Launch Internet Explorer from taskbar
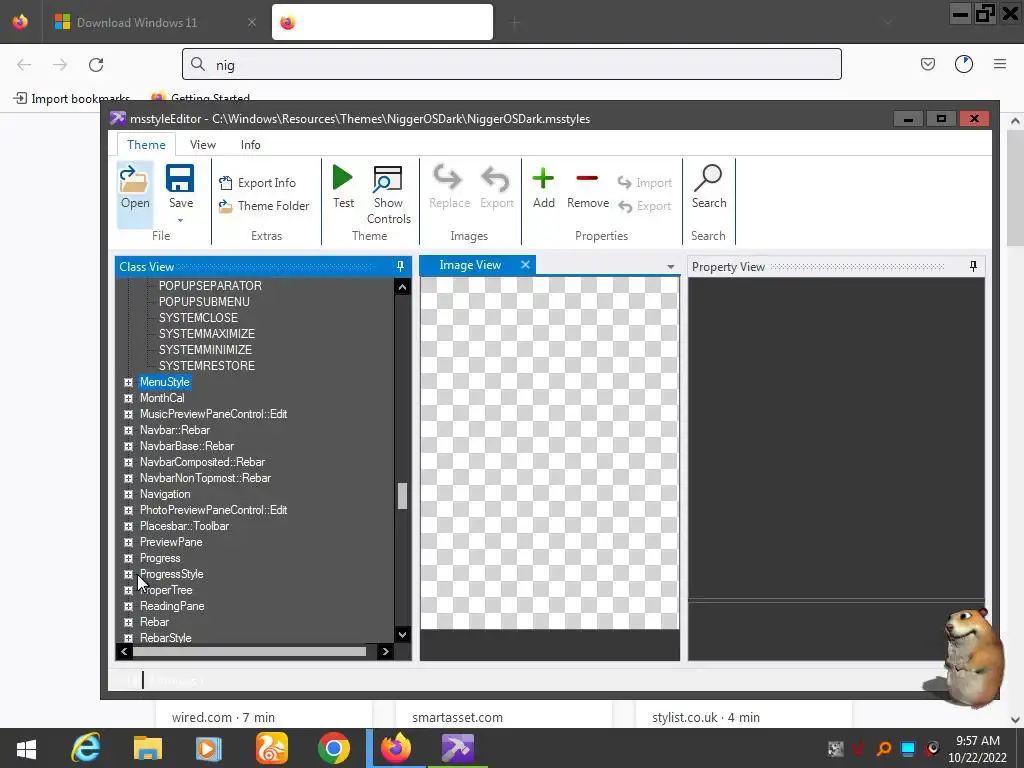 tap(86, 748)
